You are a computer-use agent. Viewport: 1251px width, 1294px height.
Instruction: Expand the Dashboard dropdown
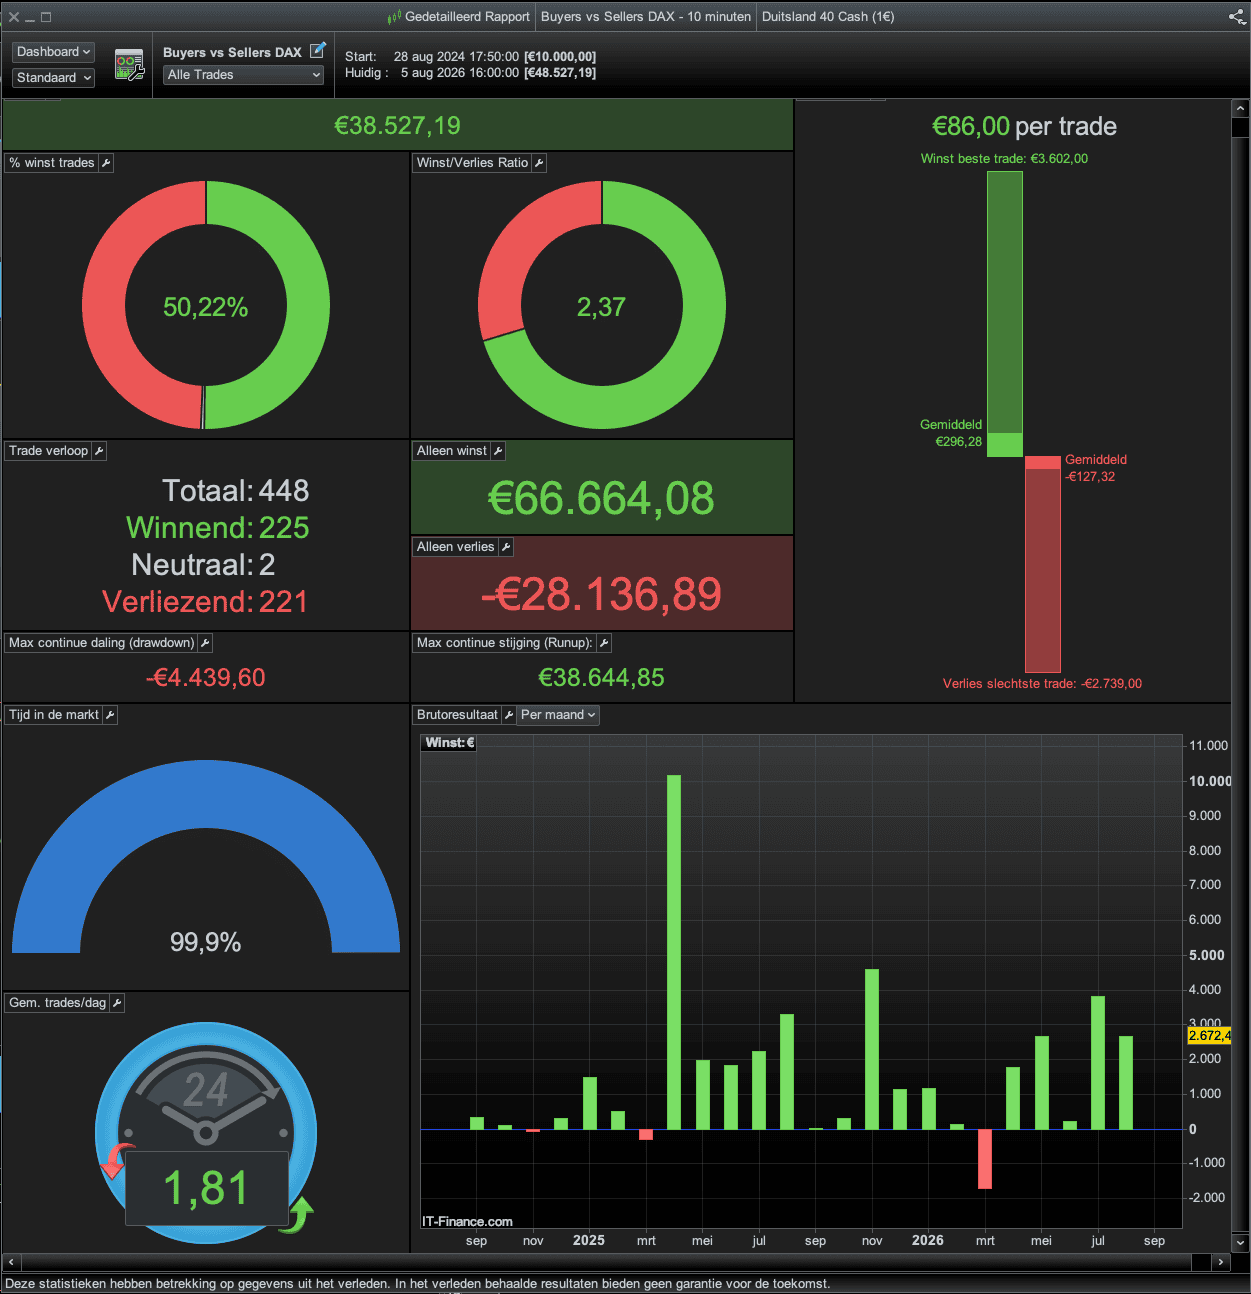tap(54, 52)
